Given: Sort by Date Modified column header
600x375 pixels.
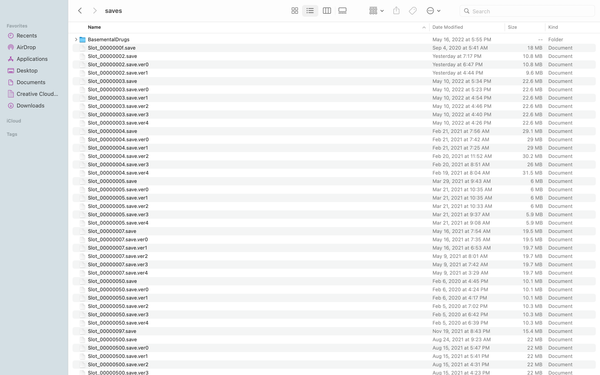Looking at the screenshot, I should click(x=447, y=27).
